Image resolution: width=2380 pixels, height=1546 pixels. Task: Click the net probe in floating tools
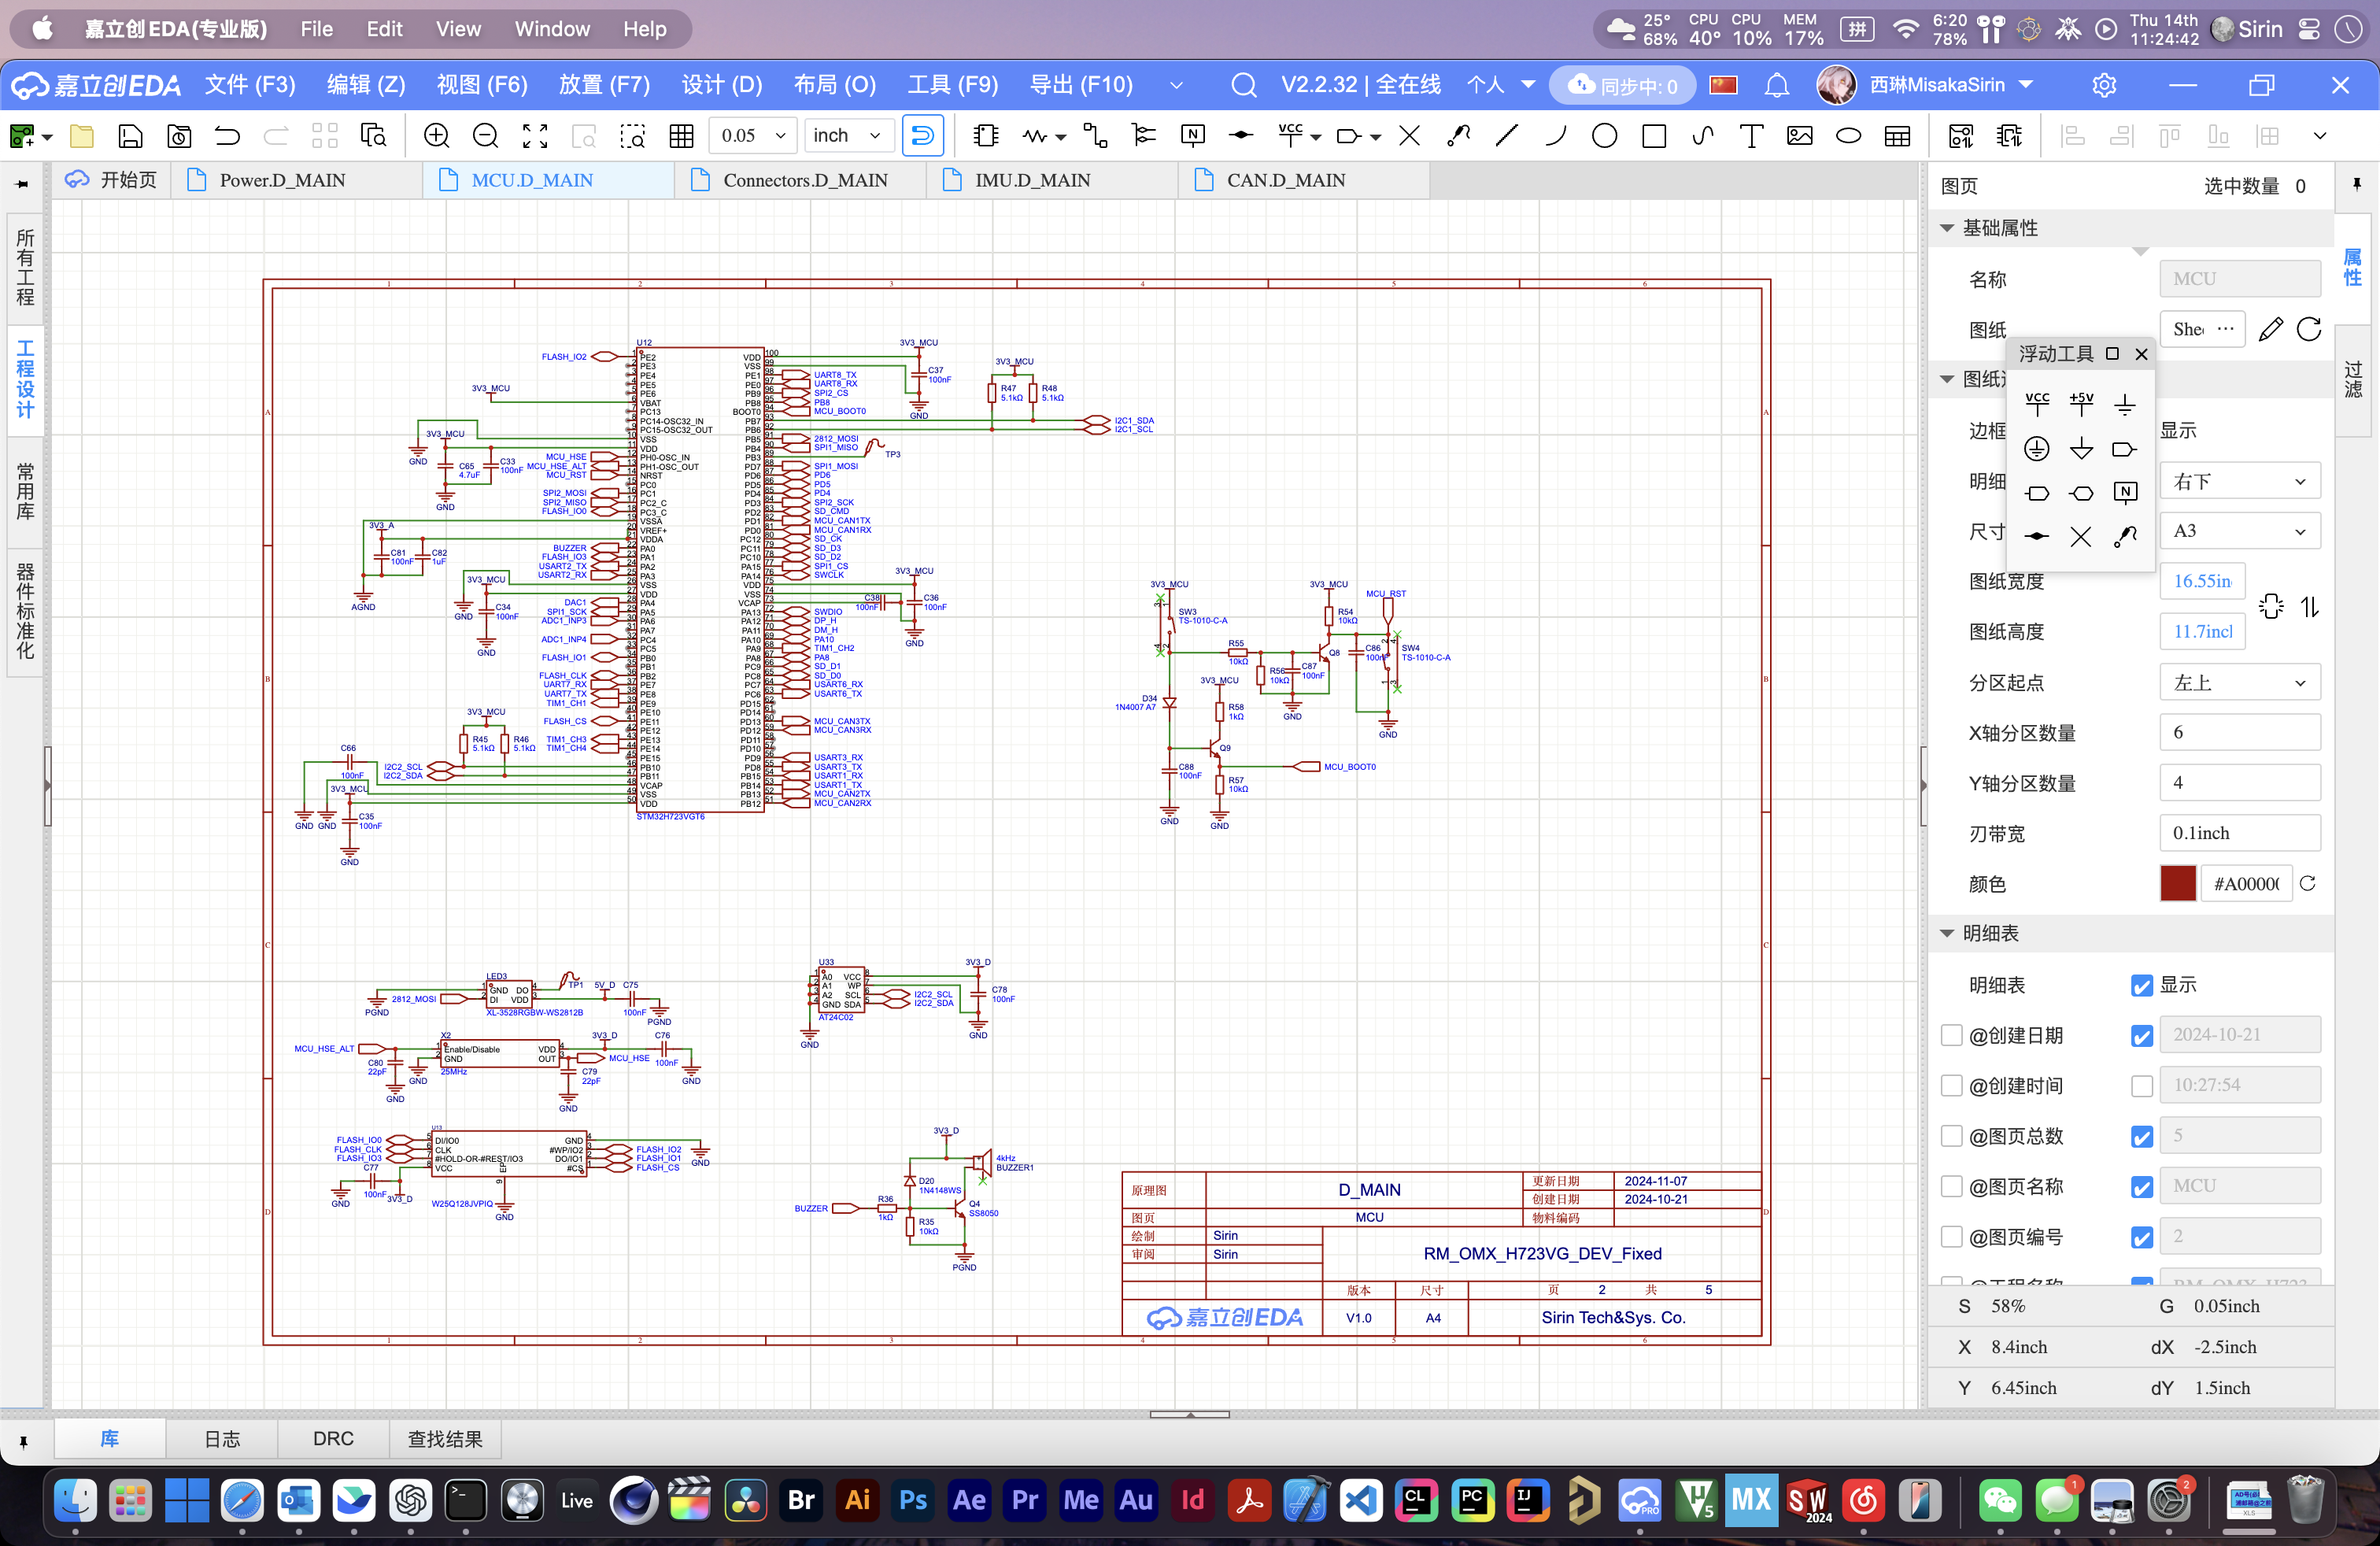click(2125, 537)
